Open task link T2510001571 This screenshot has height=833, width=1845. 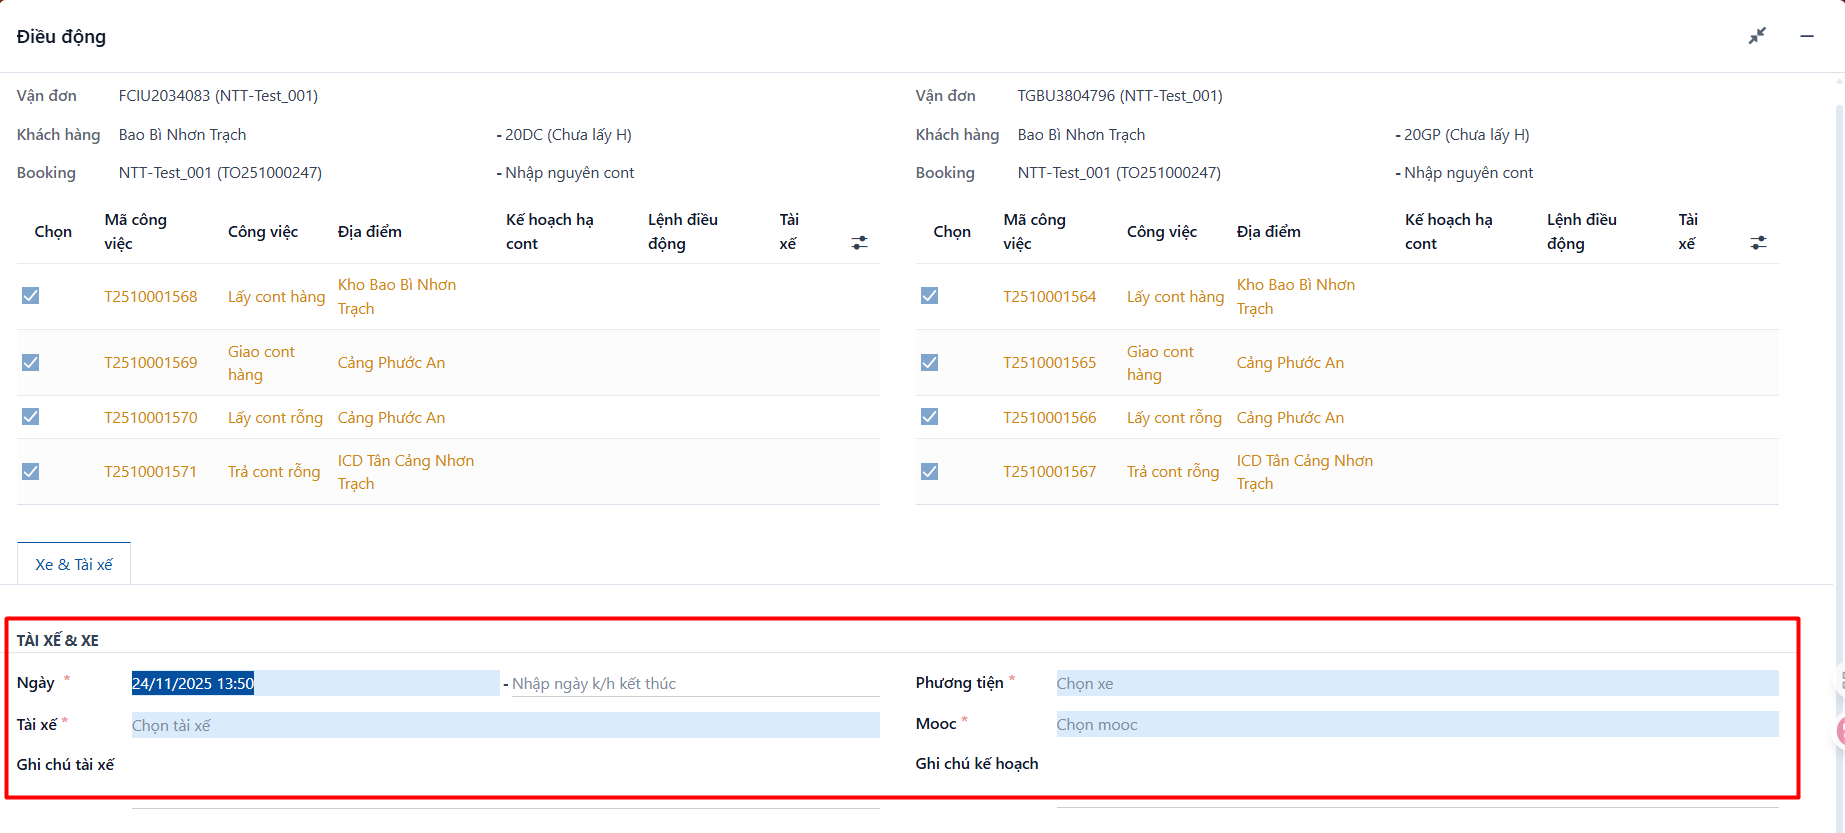151,472
